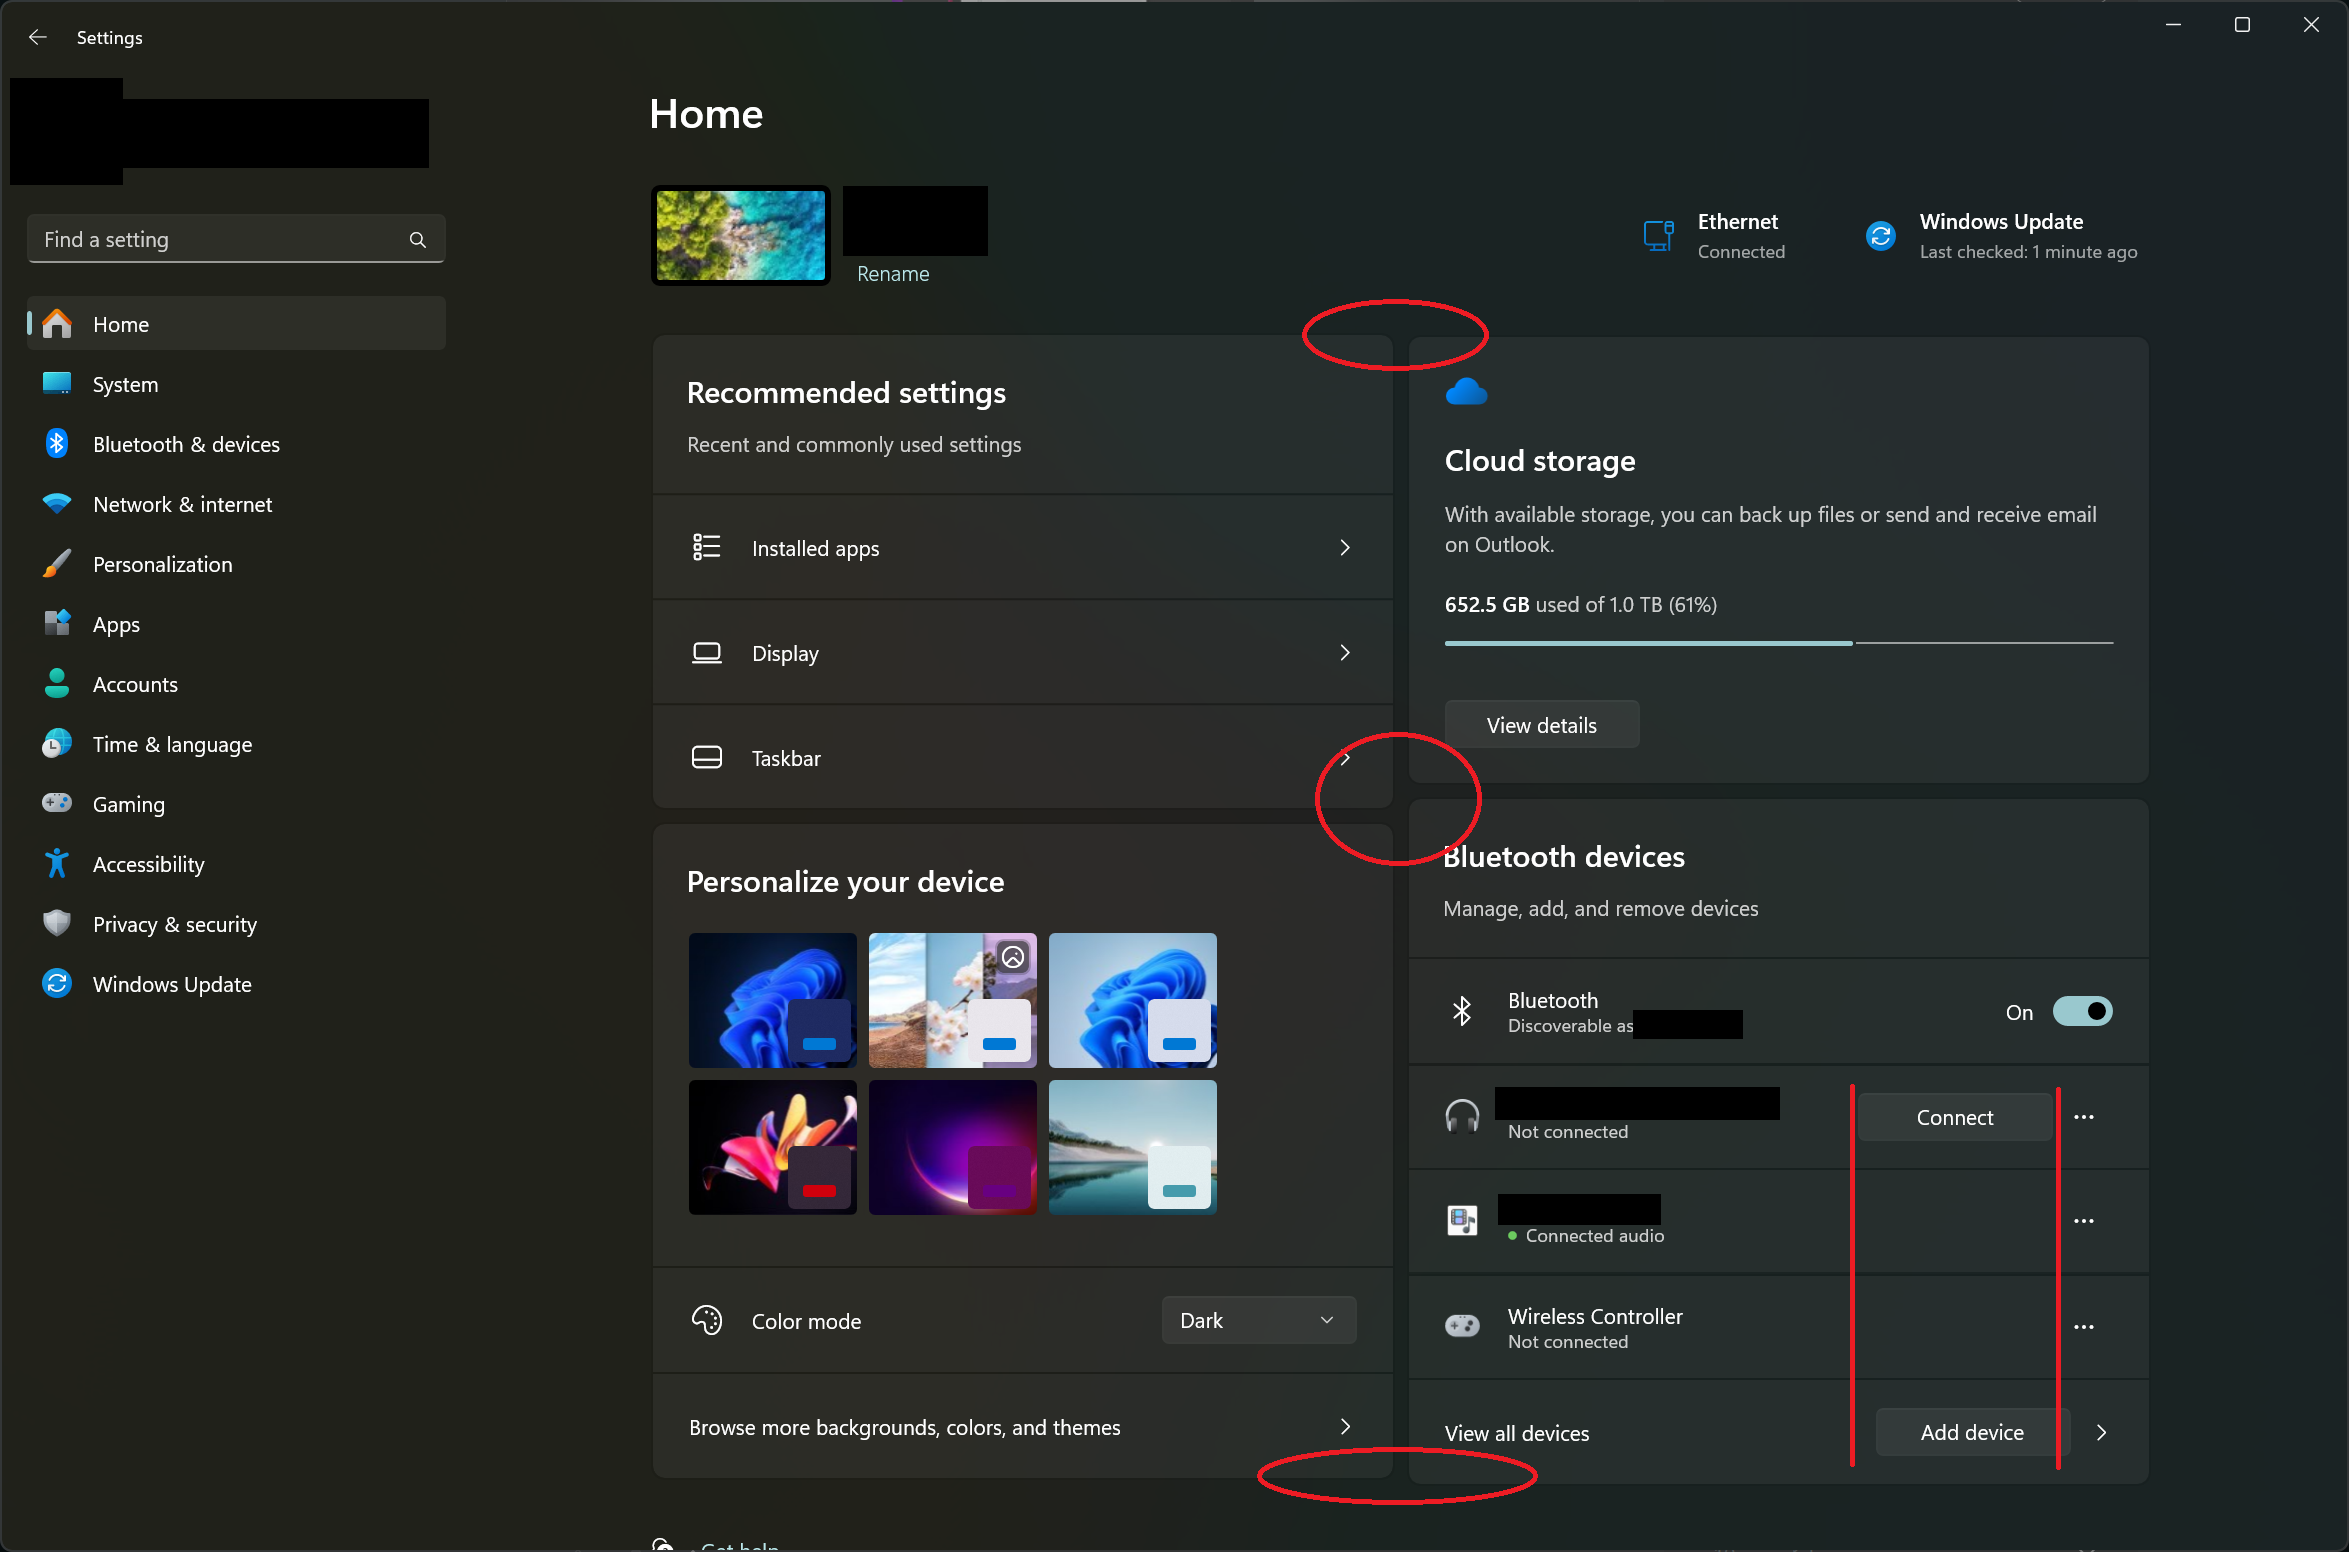
Task: Expand Browse more backgrounds, colors, and themes
Action: click(1344, 1427)
